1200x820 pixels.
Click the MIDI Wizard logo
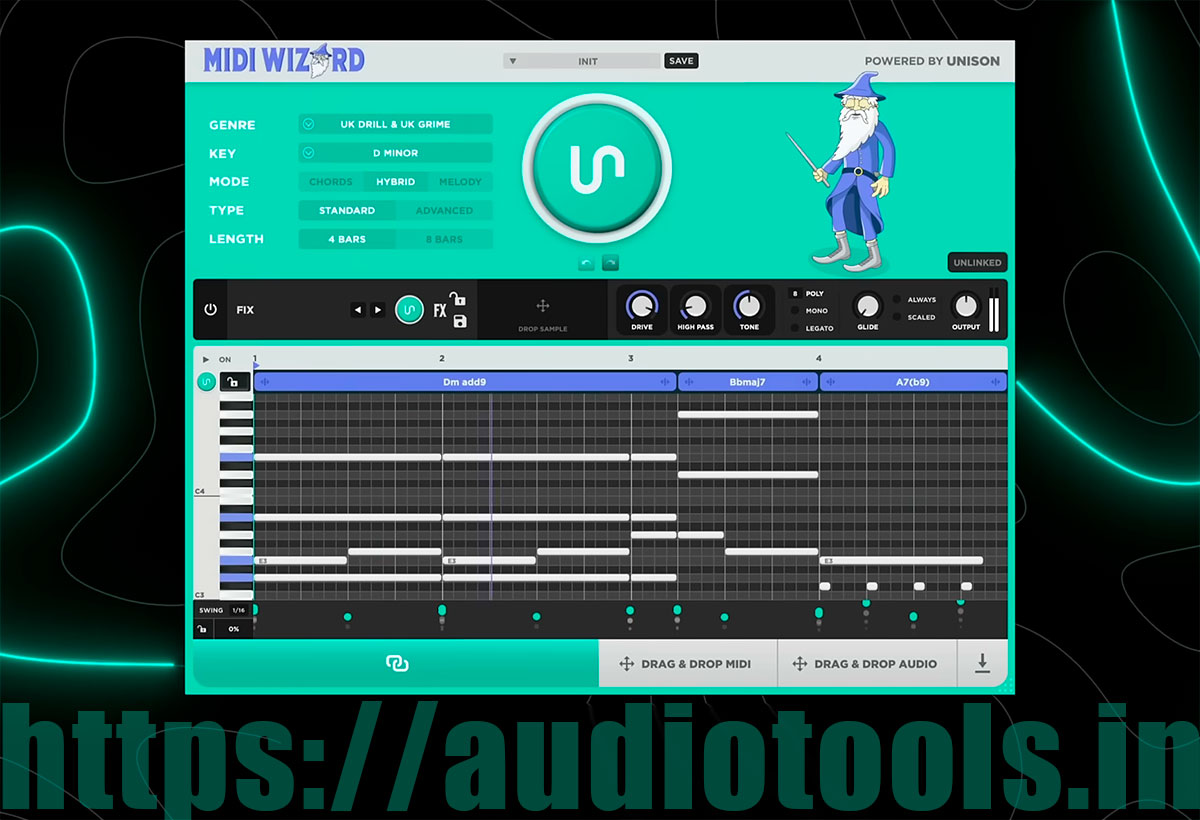(x=284, y=61)
